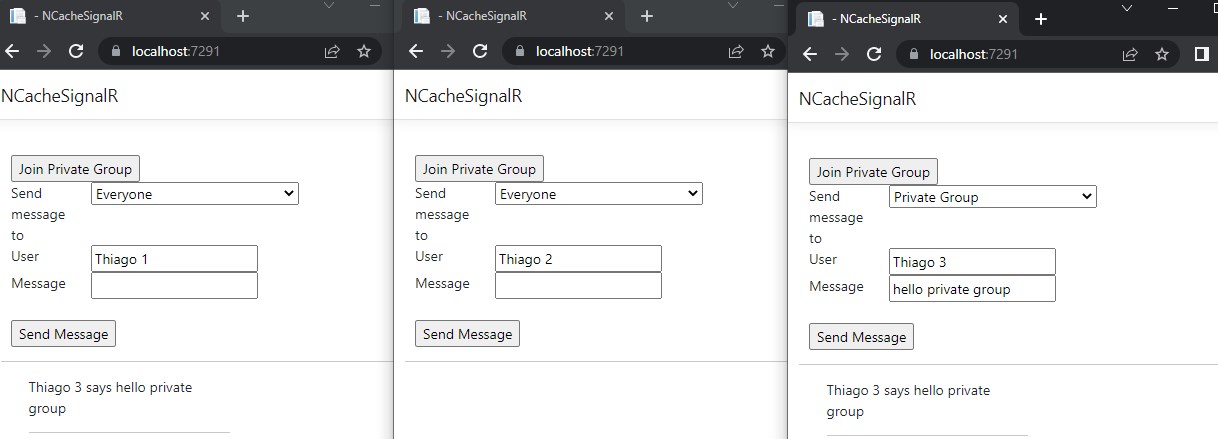Open the Private Group recipient dropdown
Screen dimensions: 1218x439
click(992, 197)
